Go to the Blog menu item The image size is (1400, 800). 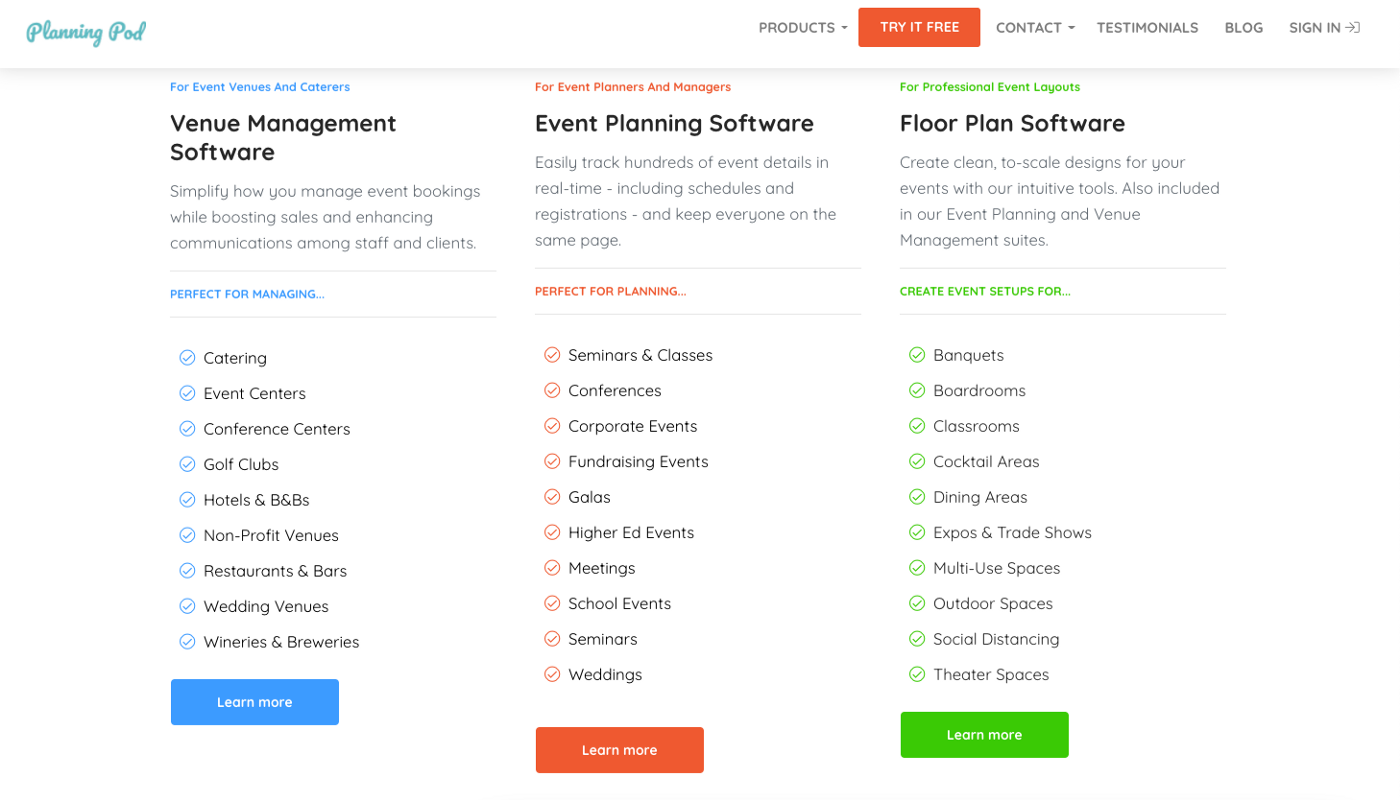coord(1243,28)
